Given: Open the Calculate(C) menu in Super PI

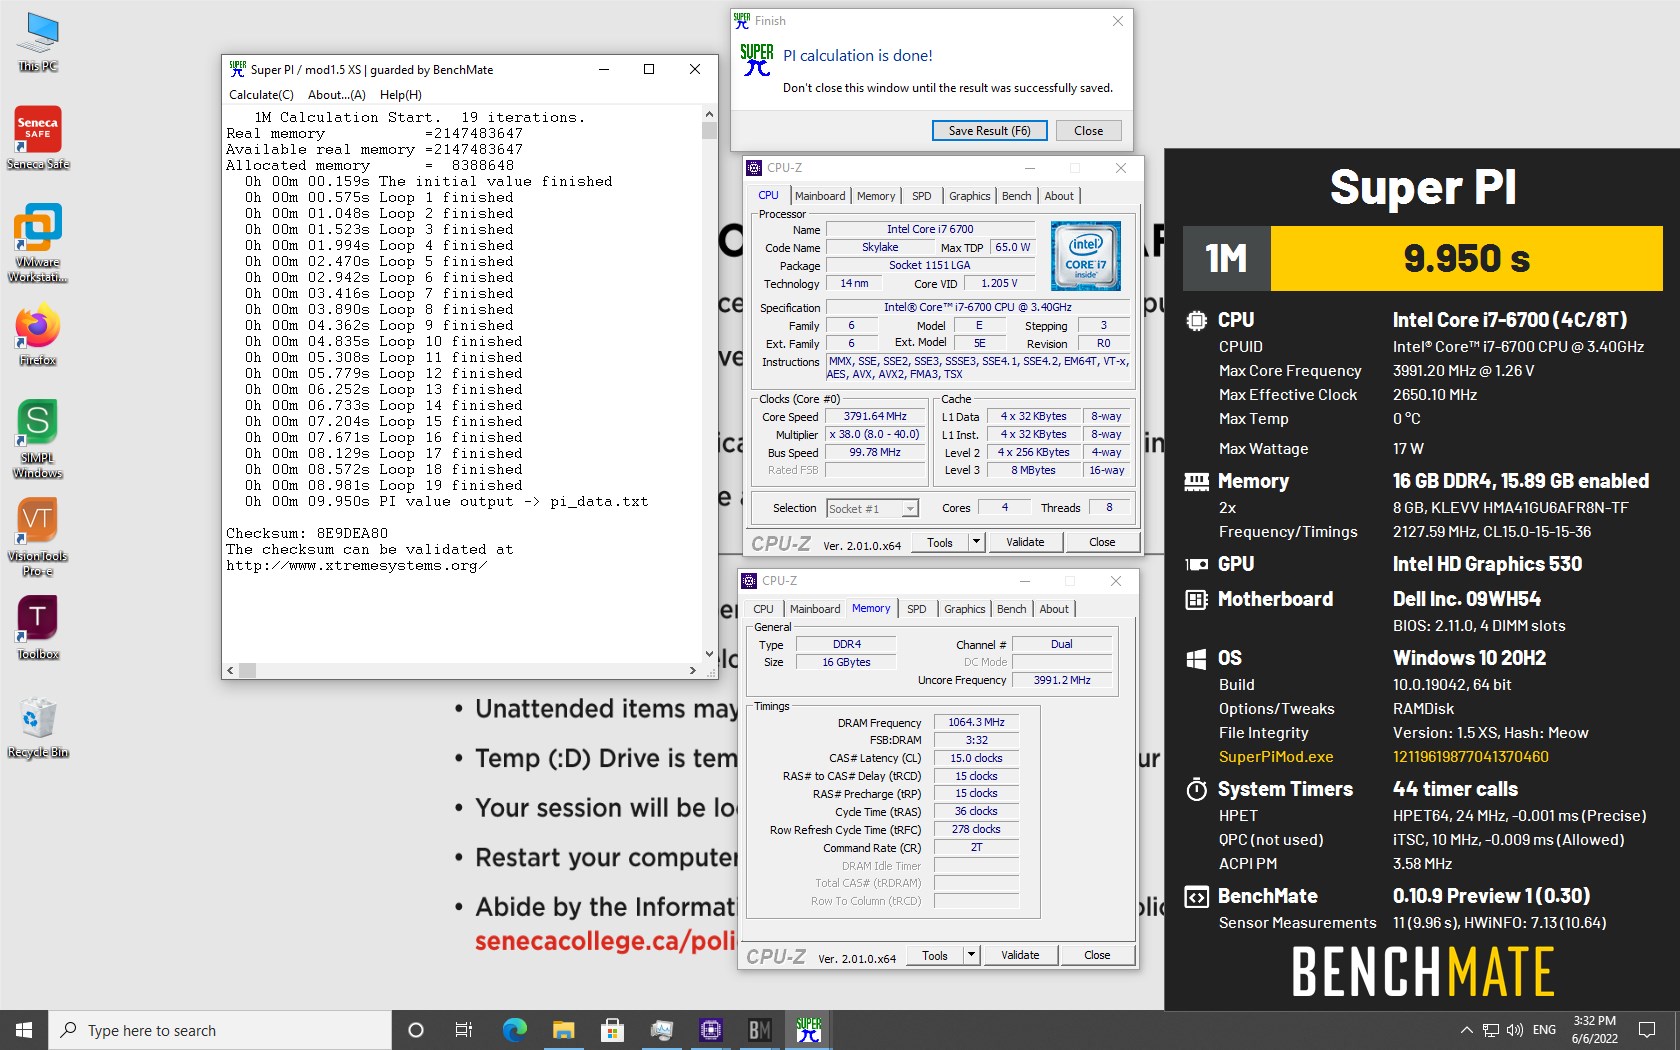Looking at the screenshot, I should tap(261, 95).
